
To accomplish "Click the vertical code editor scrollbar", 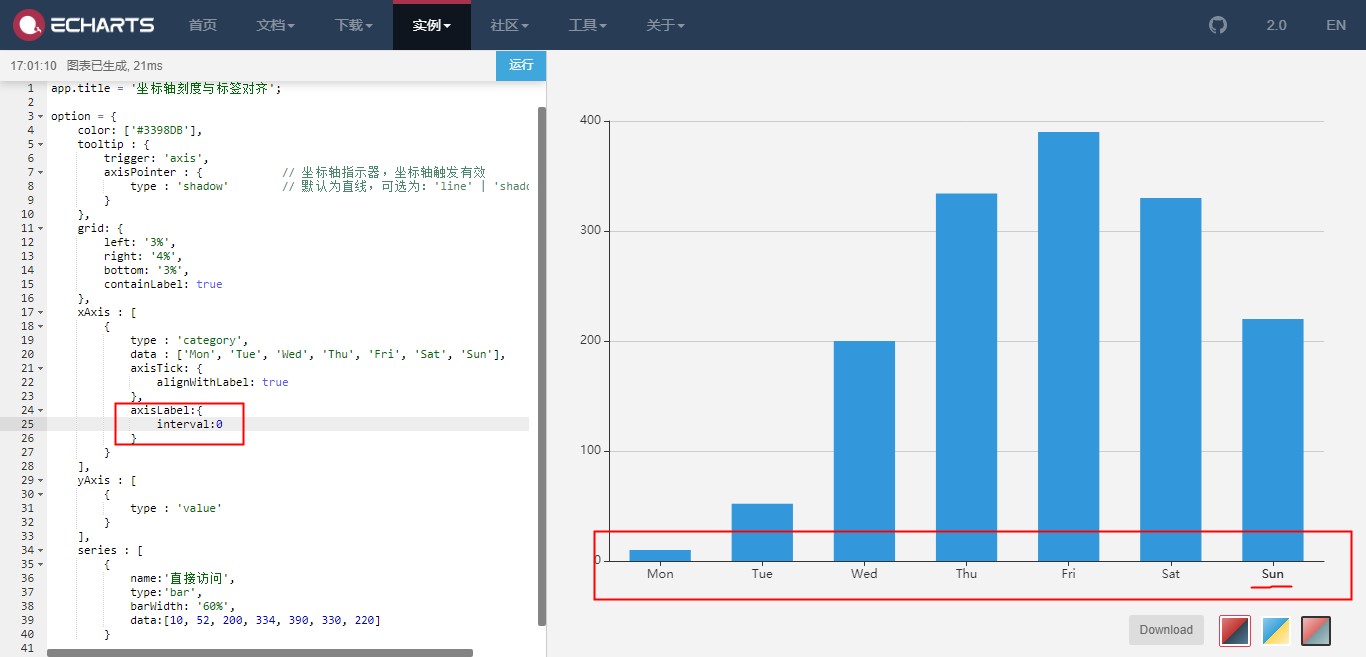I will (x=542, y=365).
